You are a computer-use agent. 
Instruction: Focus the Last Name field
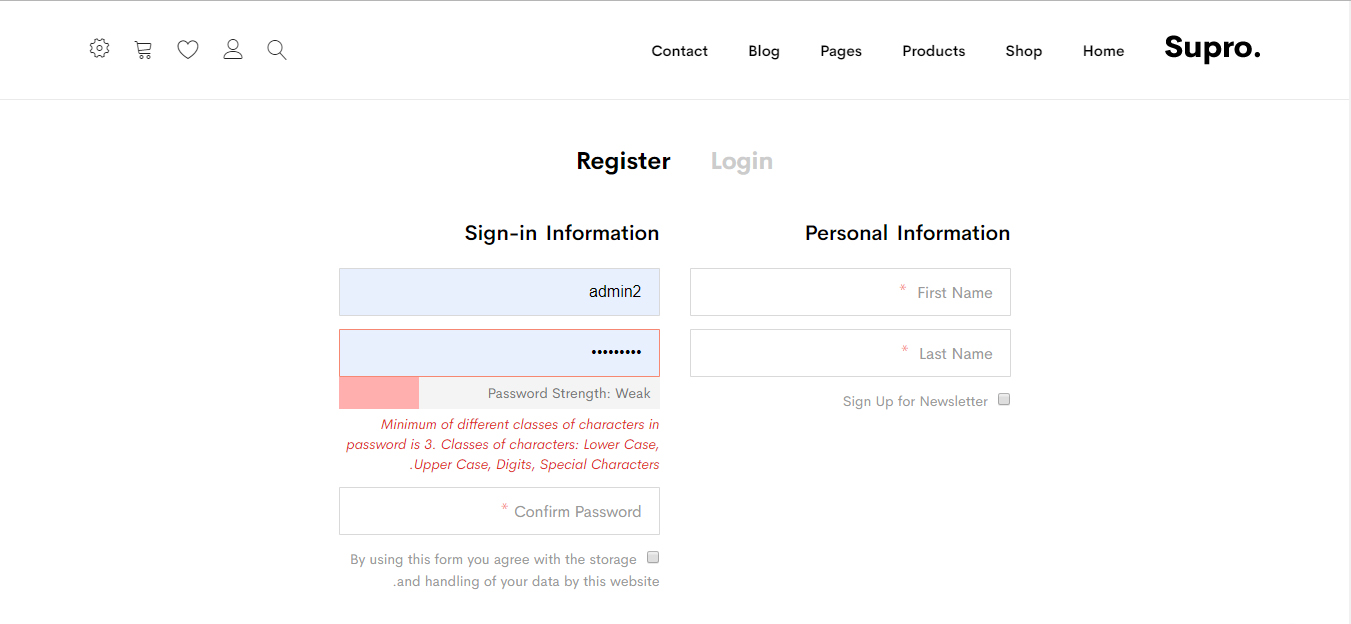[850, 353]
